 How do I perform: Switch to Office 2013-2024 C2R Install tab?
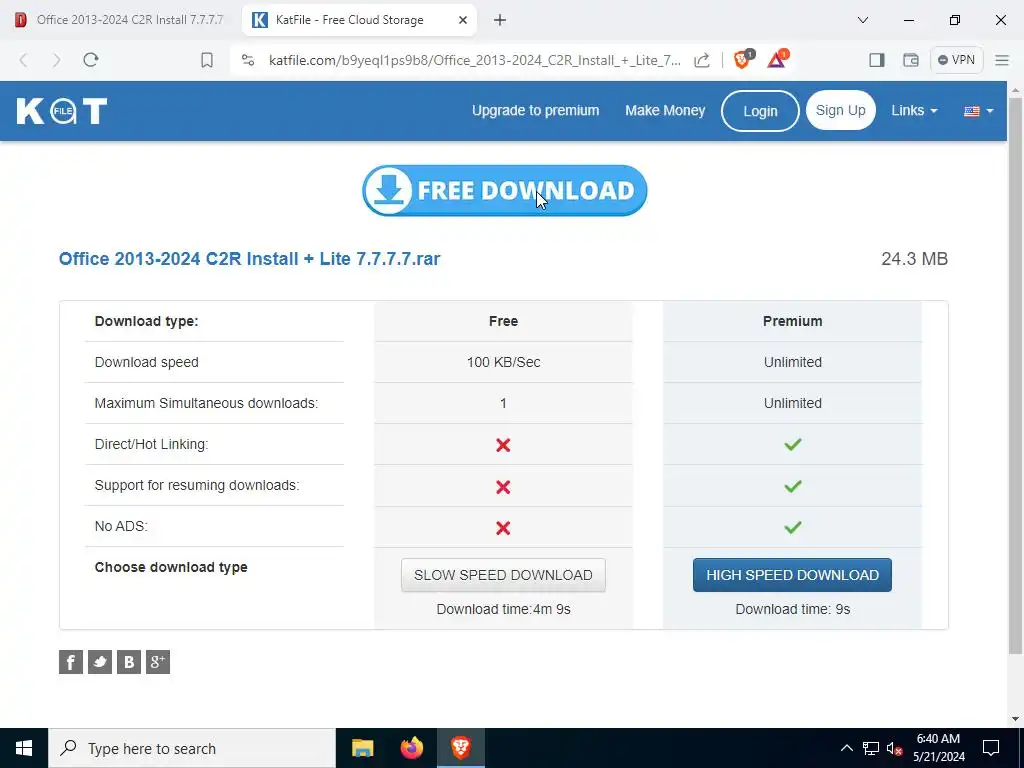121,20
